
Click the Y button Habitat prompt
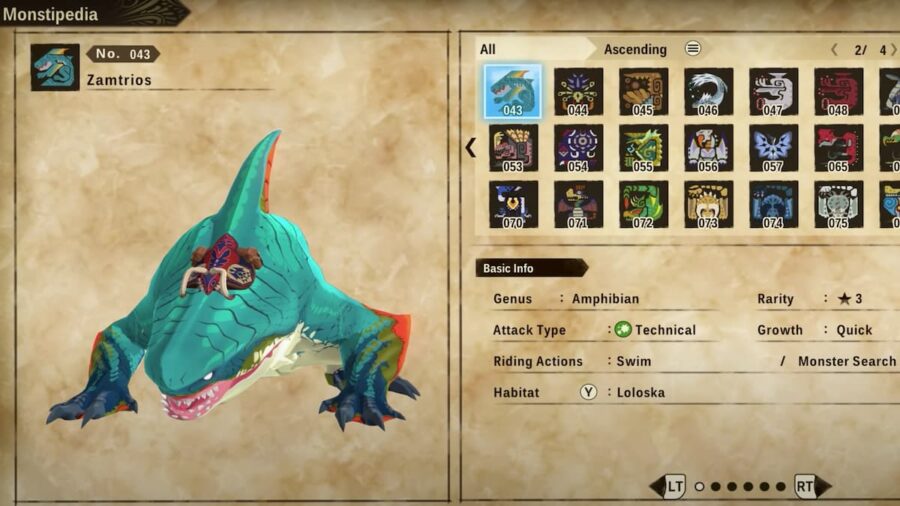tap(588, 392)
